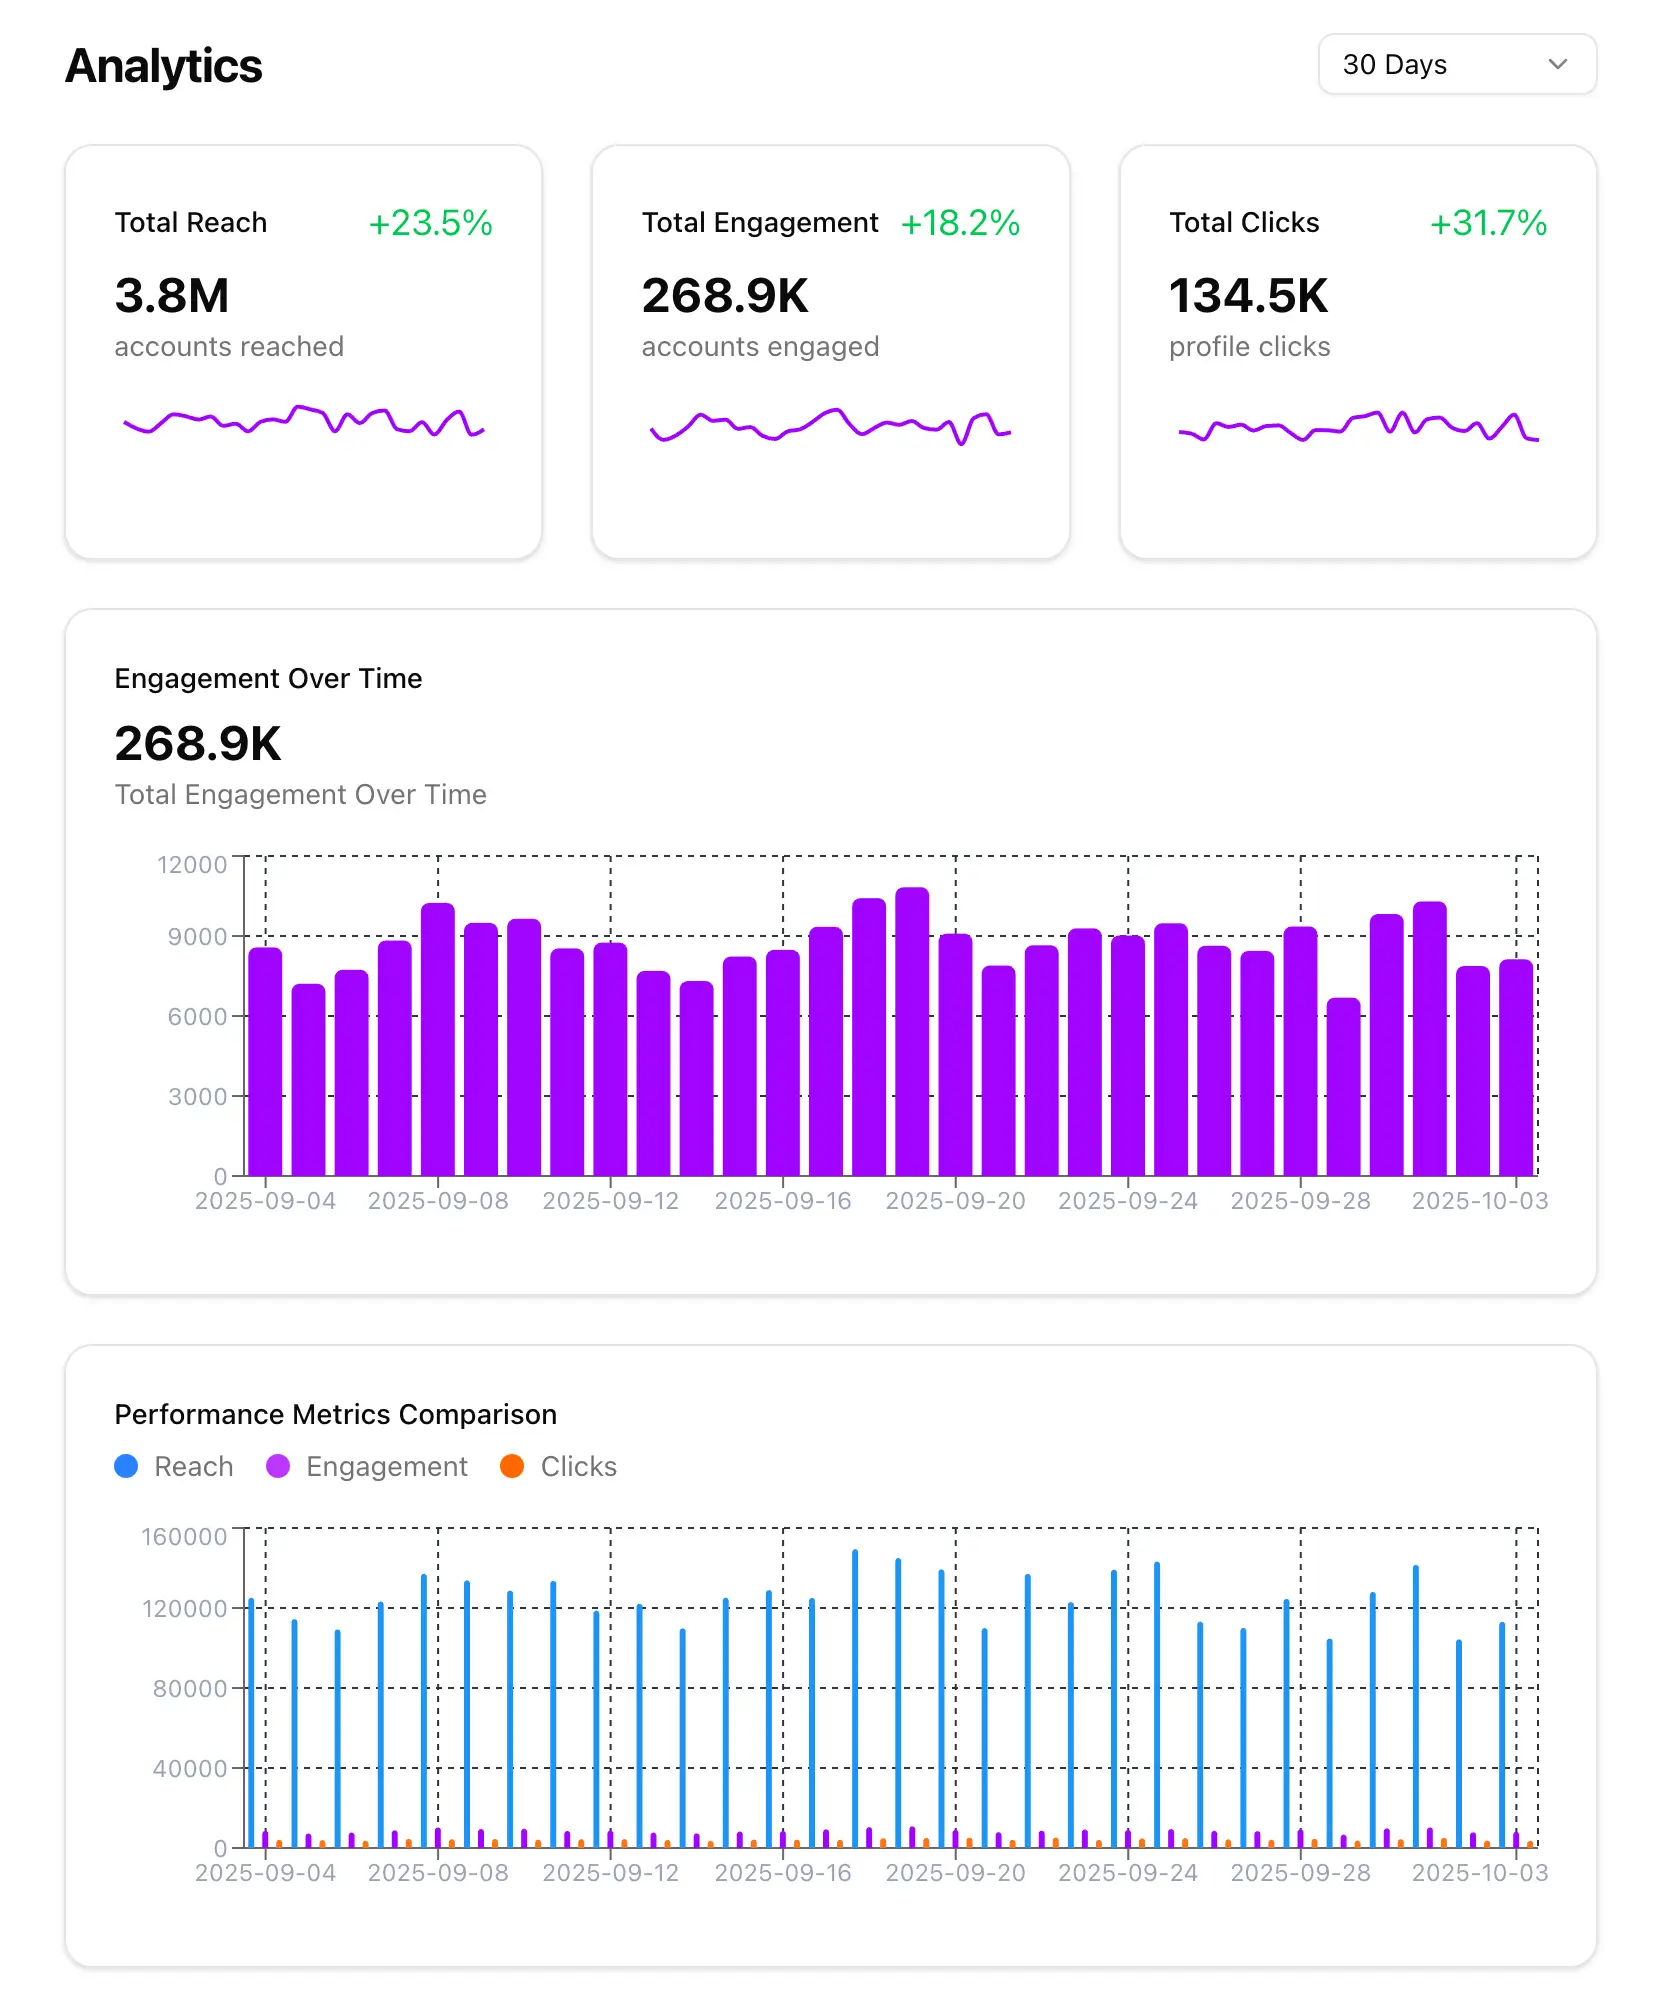This screenshot has height=2016, width=1662.
Task: Select the Total Engagement sparkline graph
Action: click(830, 426)
